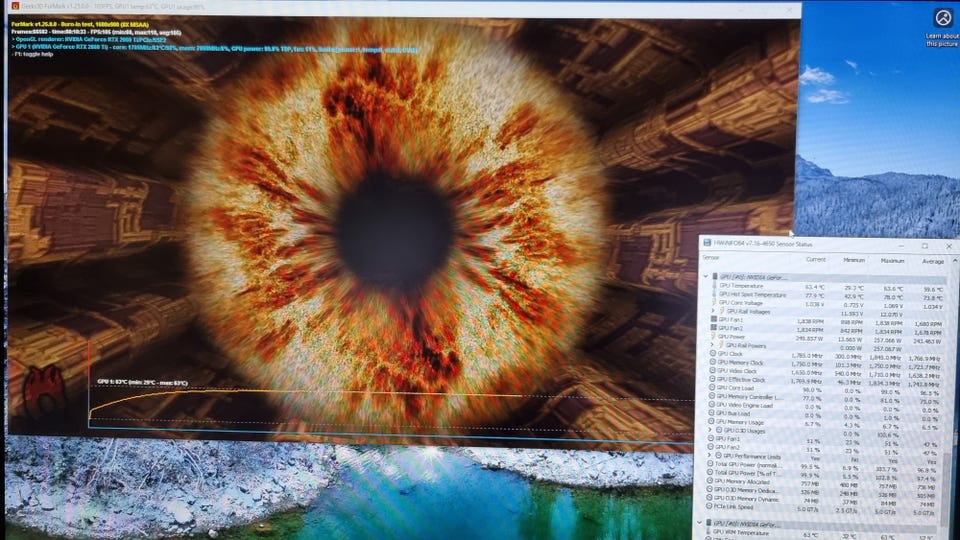Image resolution: width=960 pixels, height=540 pixels.
Task: Click the icon beside GPU Memory Controller Load
Action: 711,396
